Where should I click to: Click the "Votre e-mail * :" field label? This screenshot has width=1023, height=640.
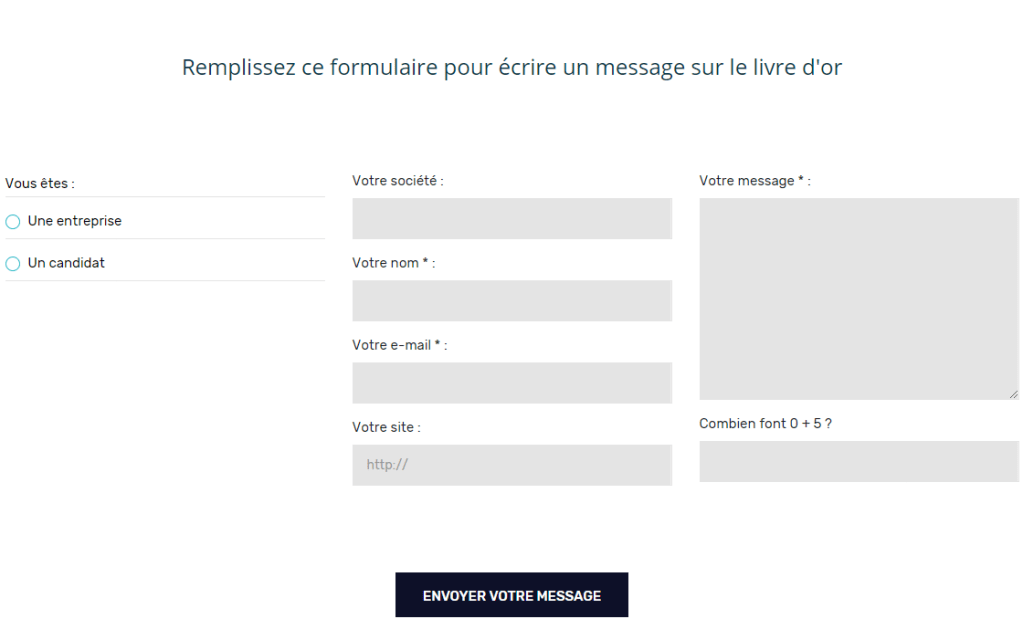[399, 345]
